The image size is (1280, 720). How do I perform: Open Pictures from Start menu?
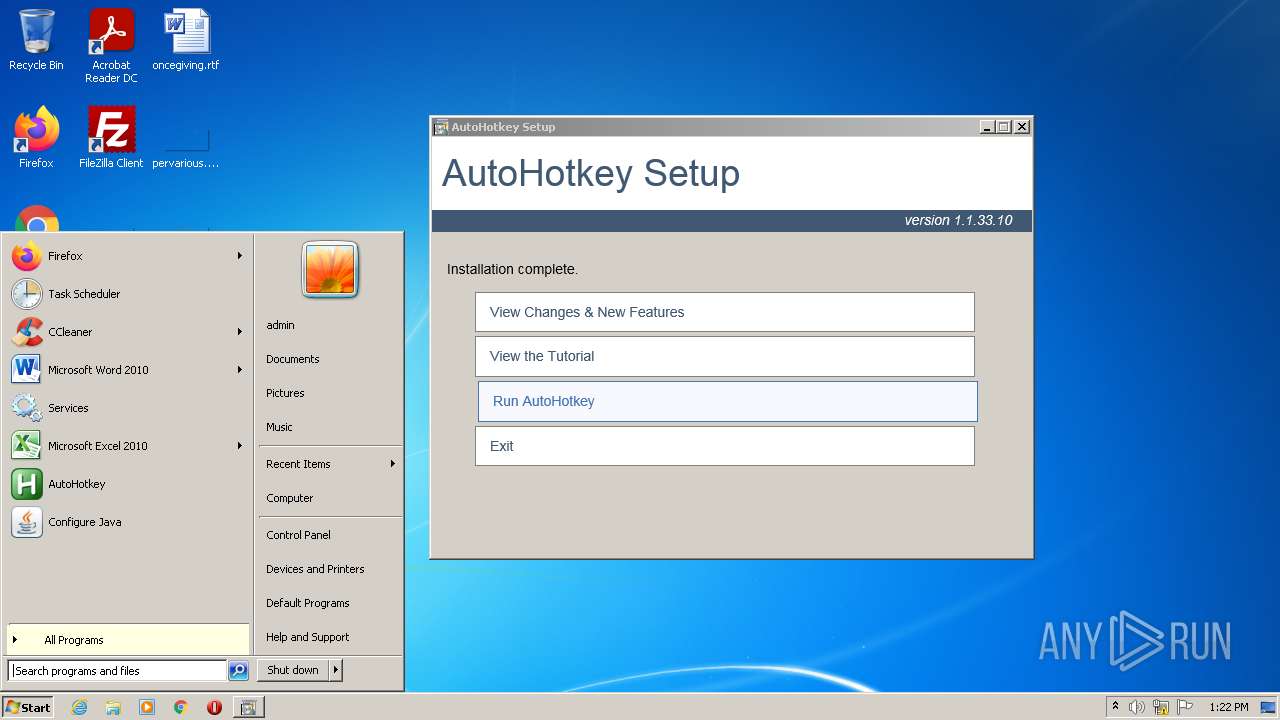(285, 393)
